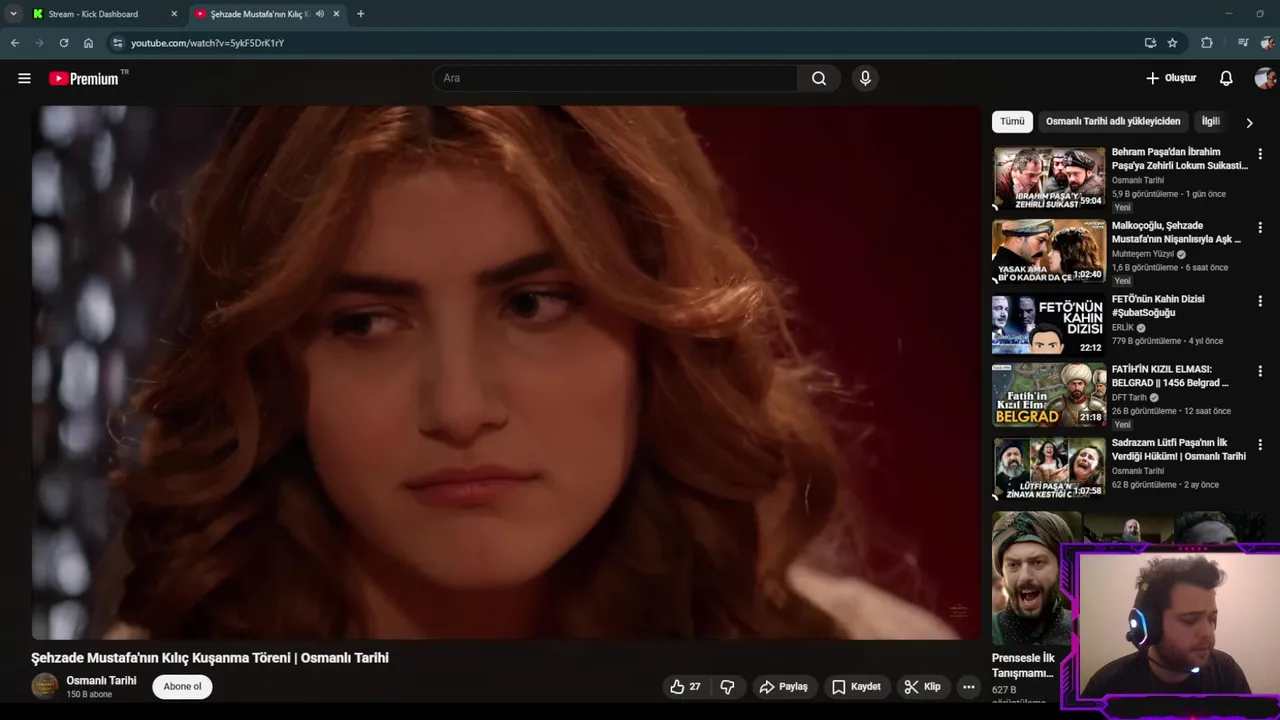Click the video player to pause
The width and height of the screenshot is (1280, 720).
506,372
